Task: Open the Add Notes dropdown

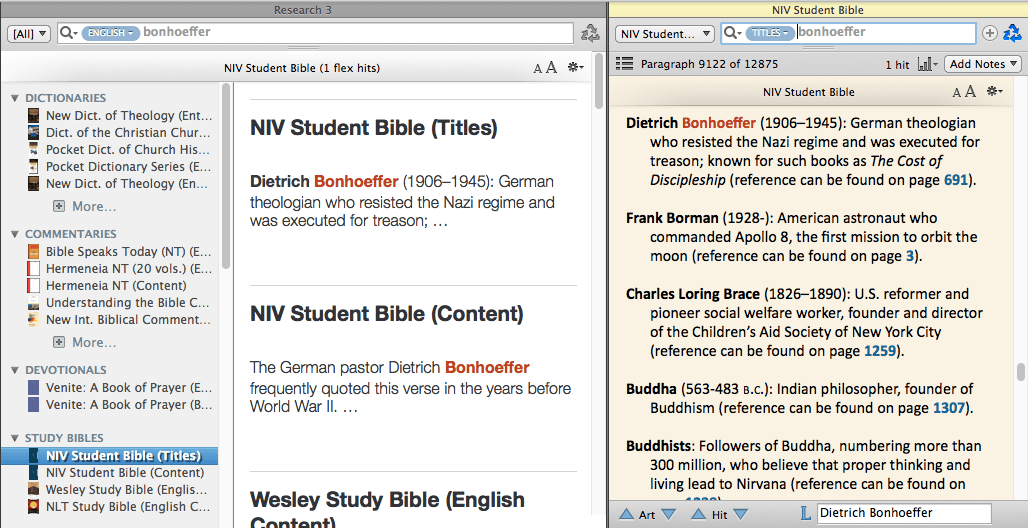Action: coord(984,64)
